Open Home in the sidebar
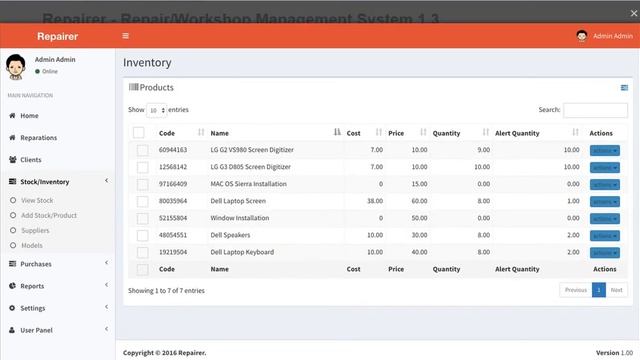 click(29, 116)
